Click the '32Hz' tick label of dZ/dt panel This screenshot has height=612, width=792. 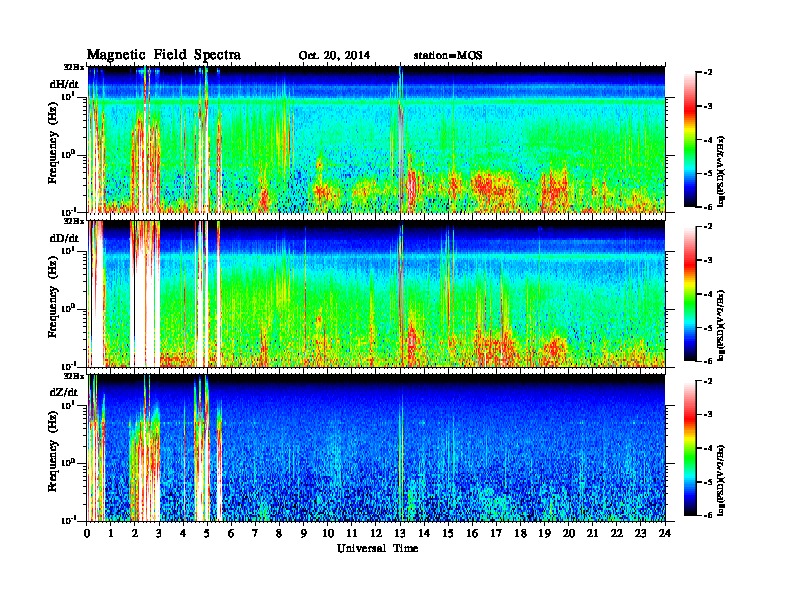[74, 376]
